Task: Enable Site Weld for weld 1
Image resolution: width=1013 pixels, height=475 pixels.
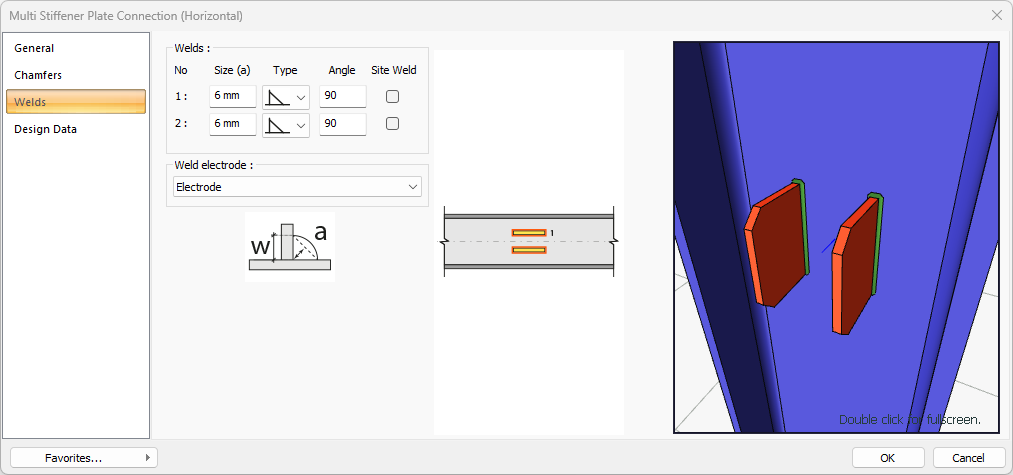Action: click(x=392, y=96)
